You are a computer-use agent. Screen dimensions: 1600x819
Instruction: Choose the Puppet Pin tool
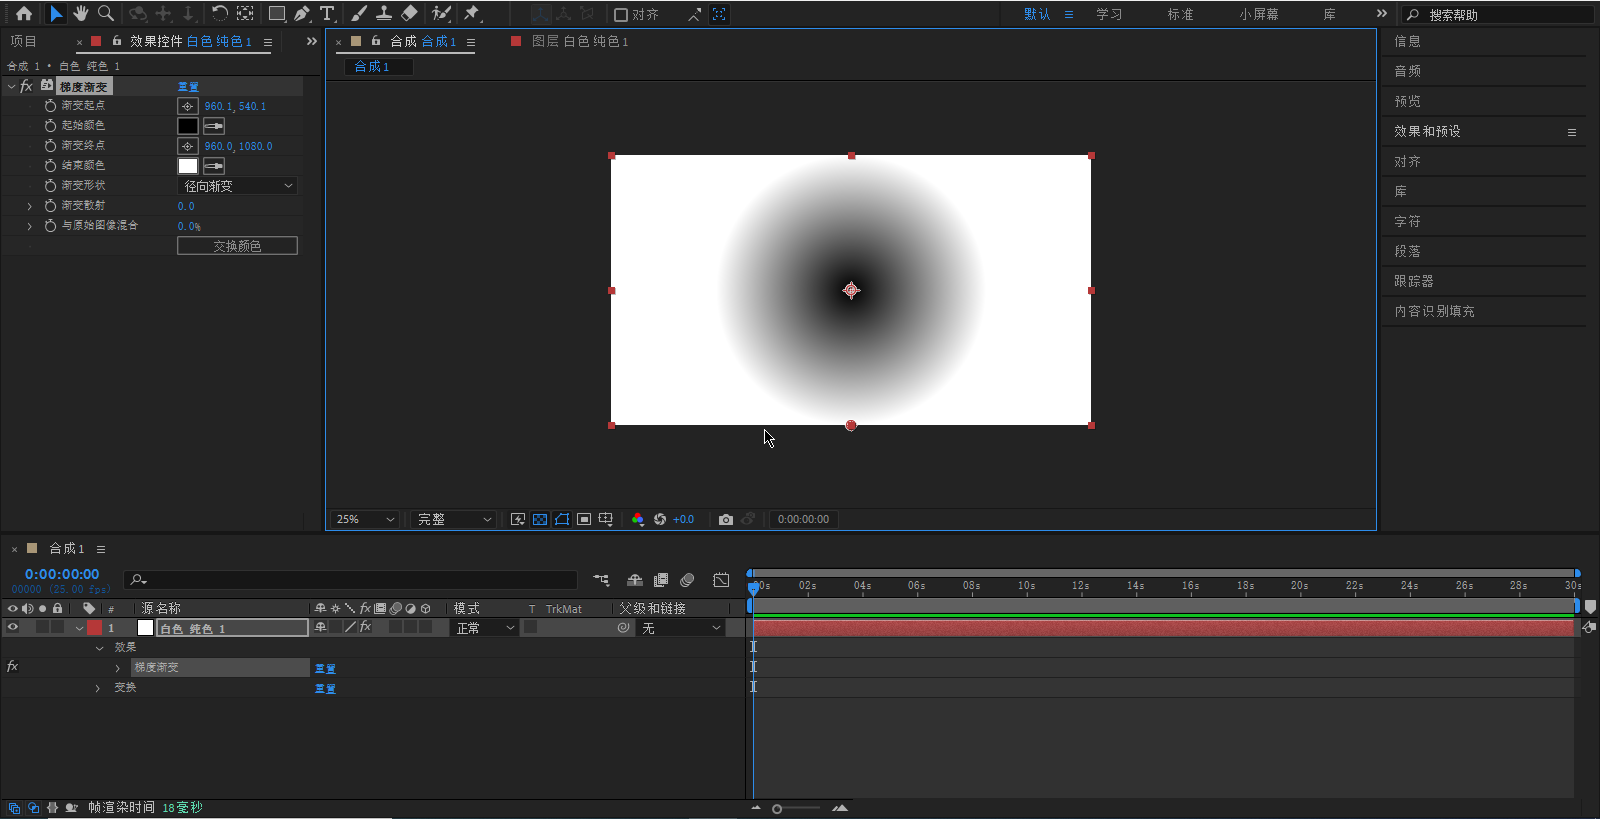click(472, 14)
